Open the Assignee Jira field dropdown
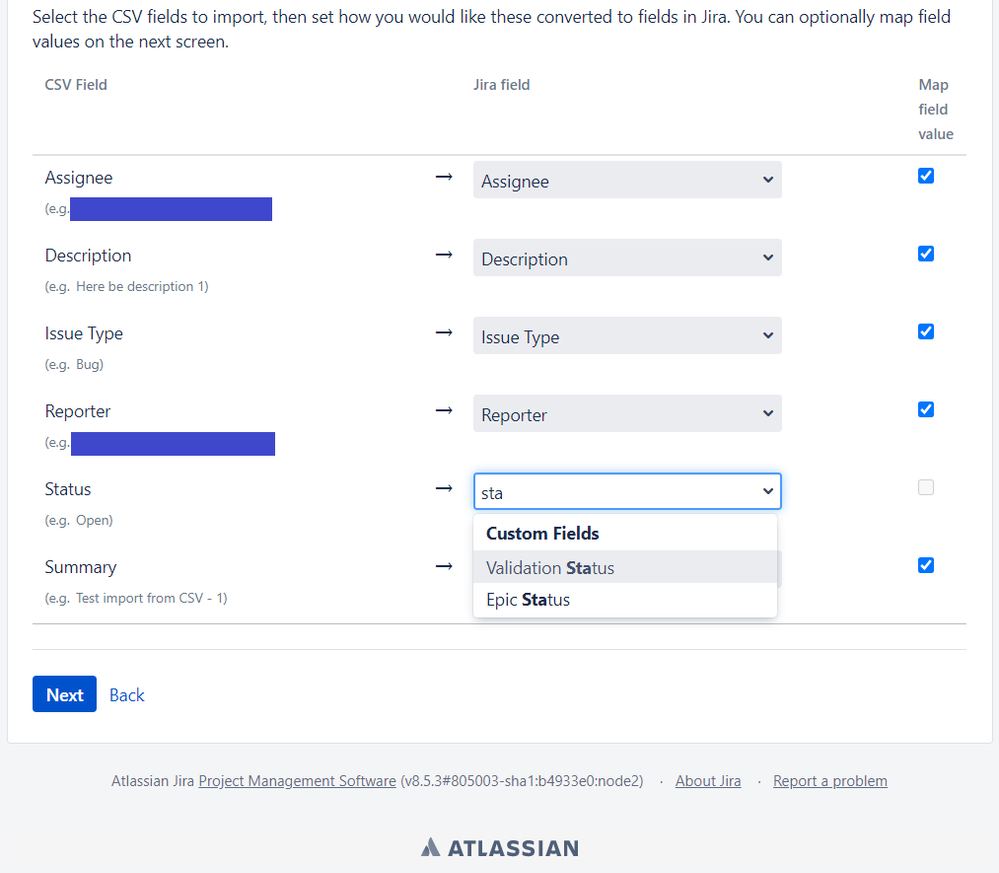Screen dimensions: 999x873 click(x=627, y=180)
